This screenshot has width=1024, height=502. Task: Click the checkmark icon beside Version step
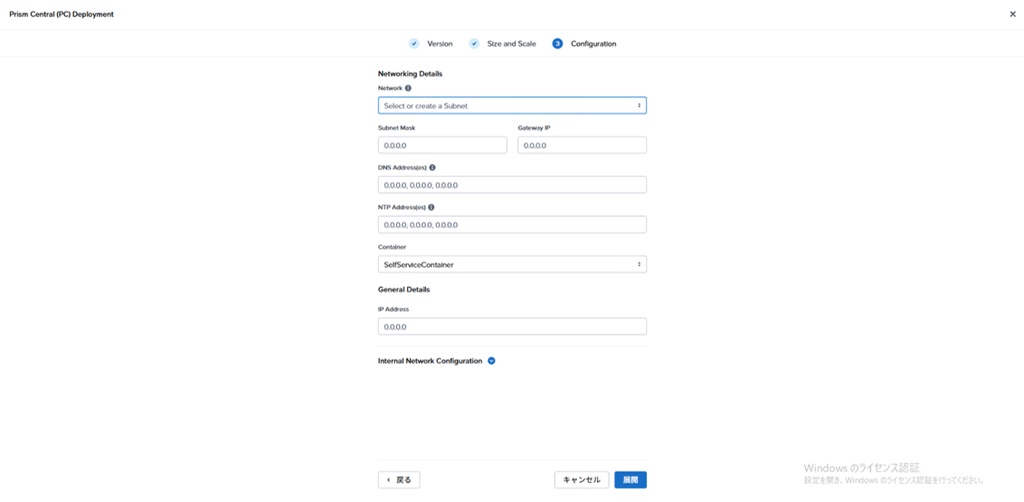click(x=414, y=44)
